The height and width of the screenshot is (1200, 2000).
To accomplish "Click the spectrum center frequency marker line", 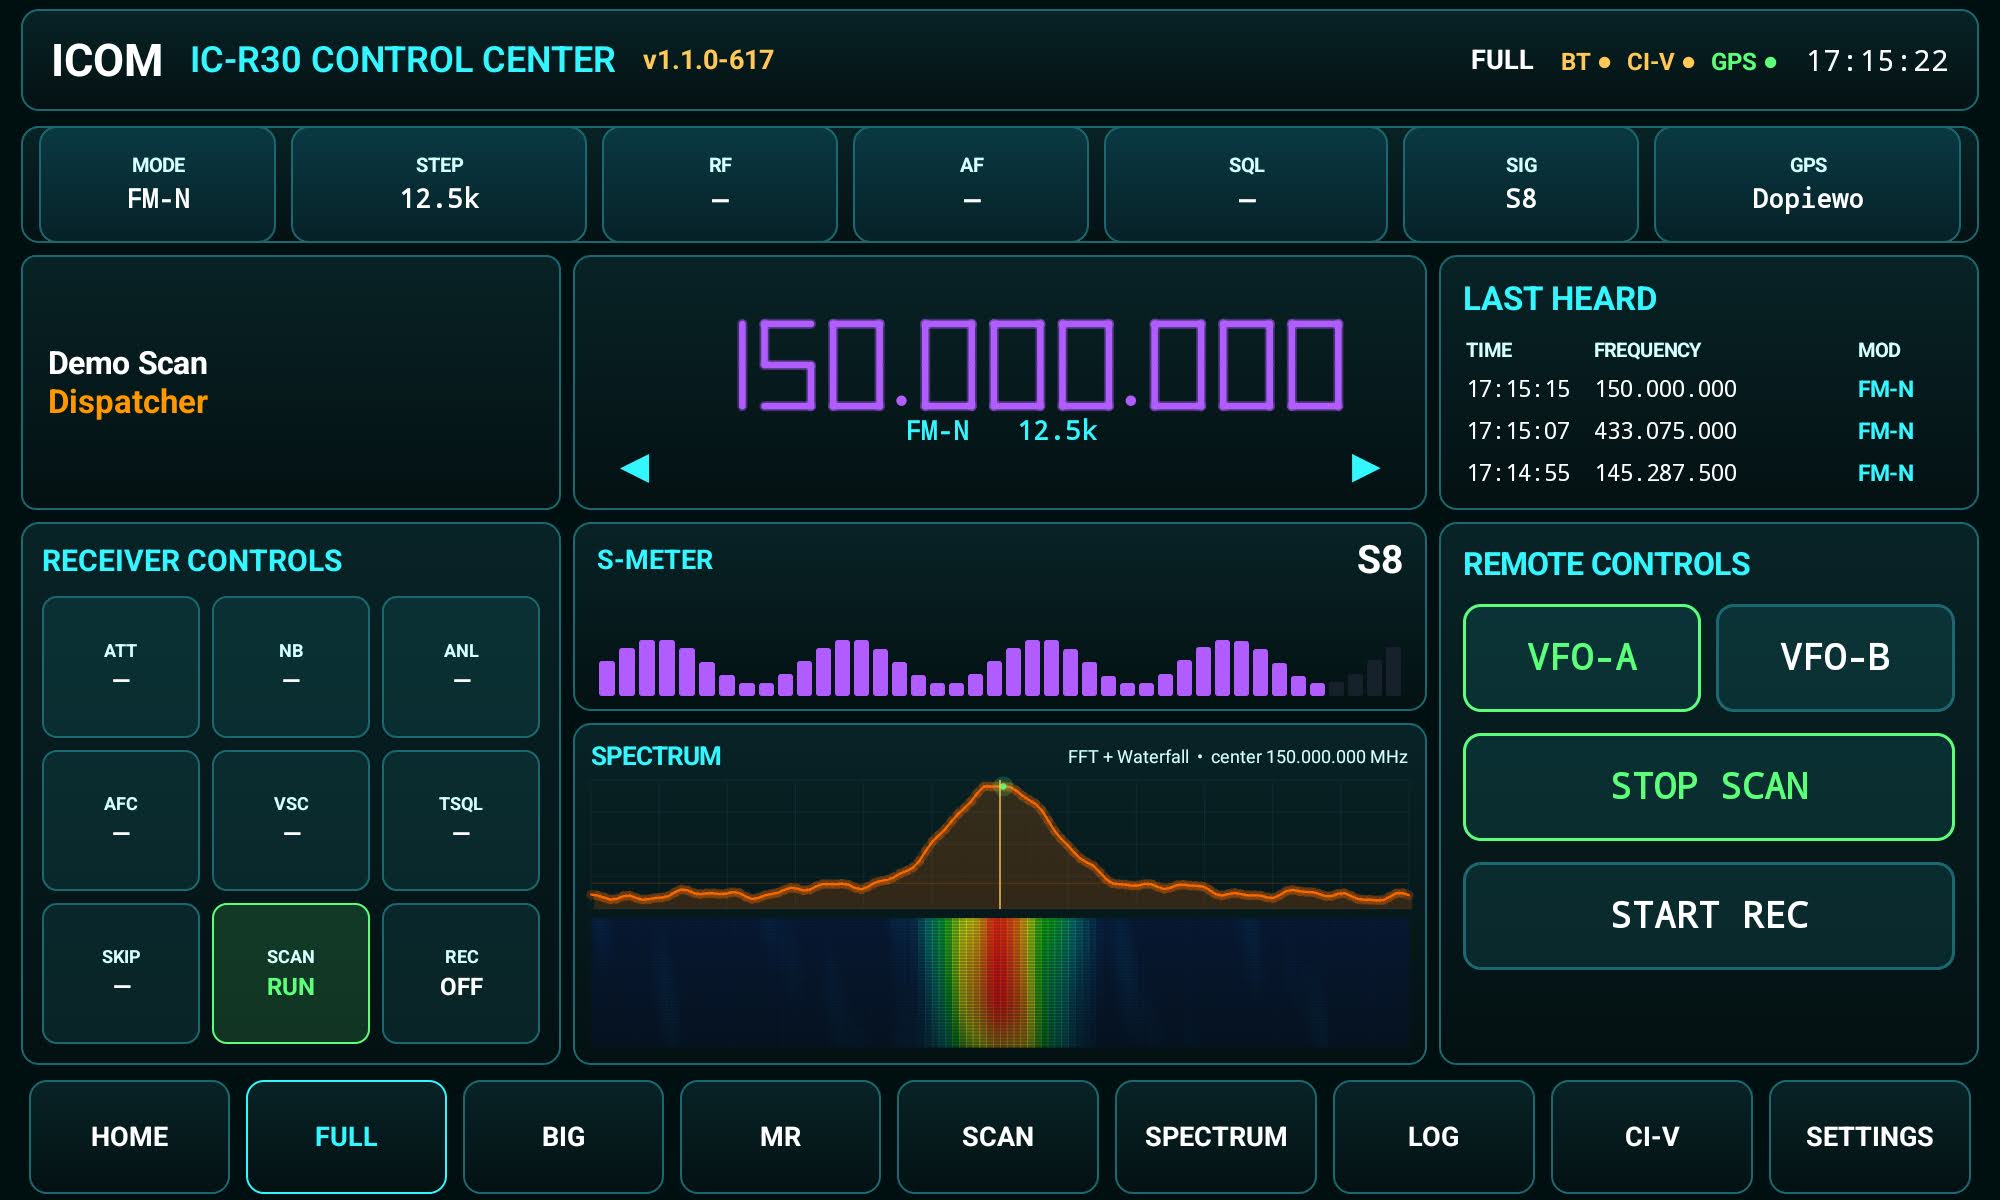I will [x=1000, y=845].
